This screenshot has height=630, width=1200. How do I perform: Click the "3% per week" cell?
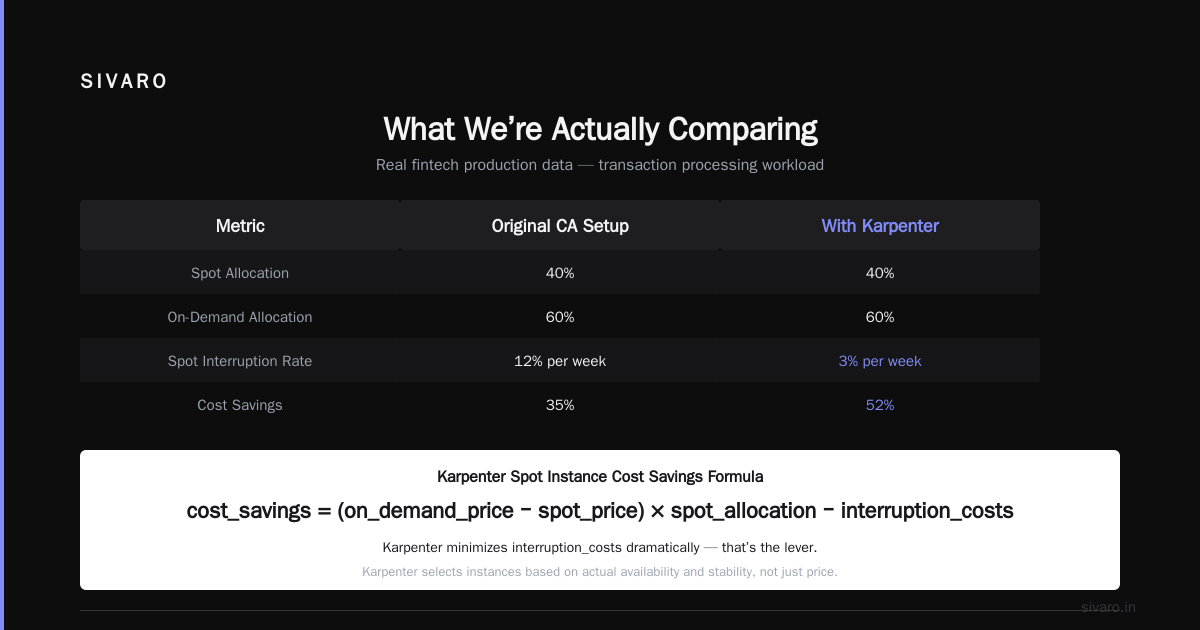coord(880,361)
